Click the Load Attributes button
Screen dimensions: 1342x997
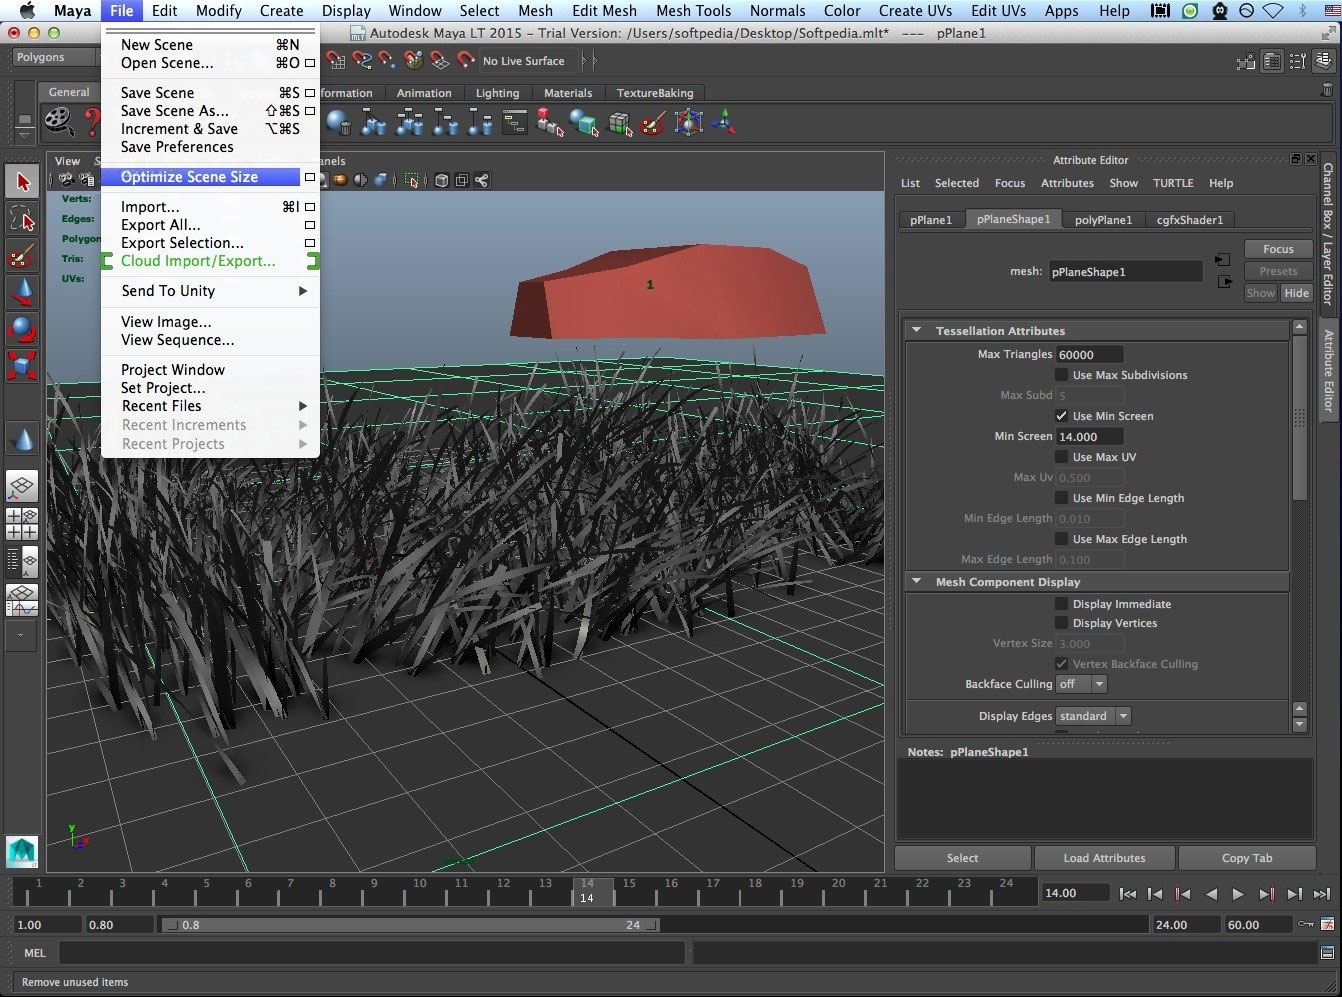pyautogui.click(x=1104, y=858)
